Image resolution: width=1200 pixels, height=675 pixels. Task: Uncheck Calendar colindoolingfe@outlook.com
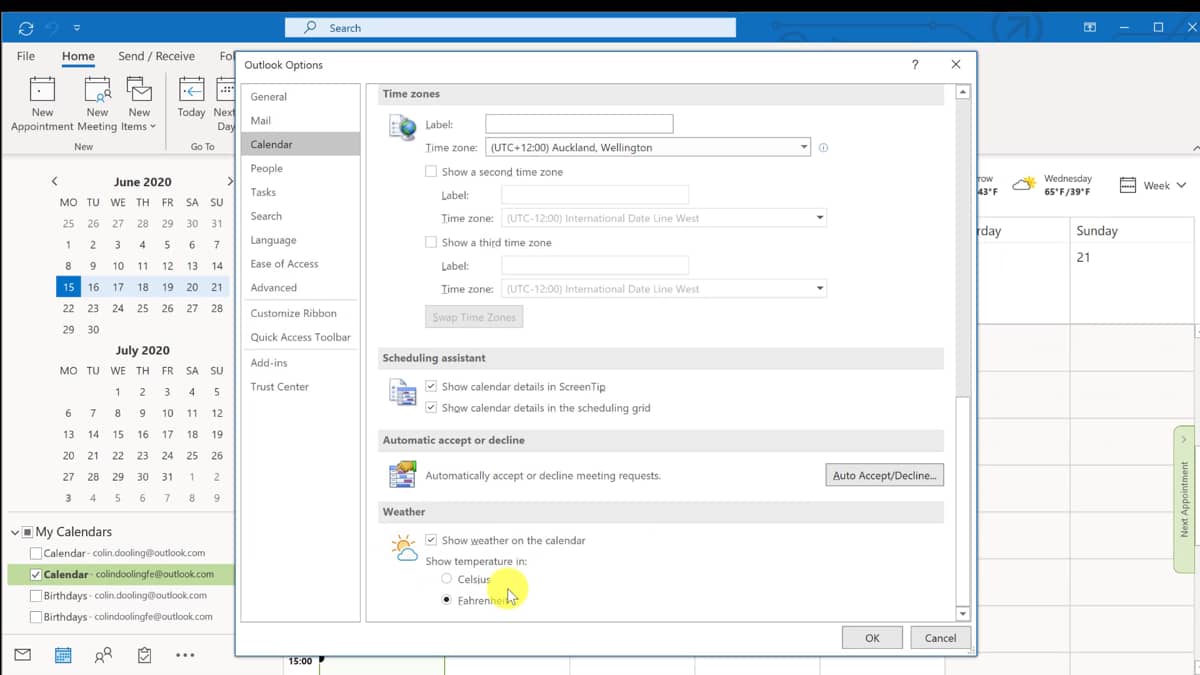pyautogui.click(x=36, y=575)
